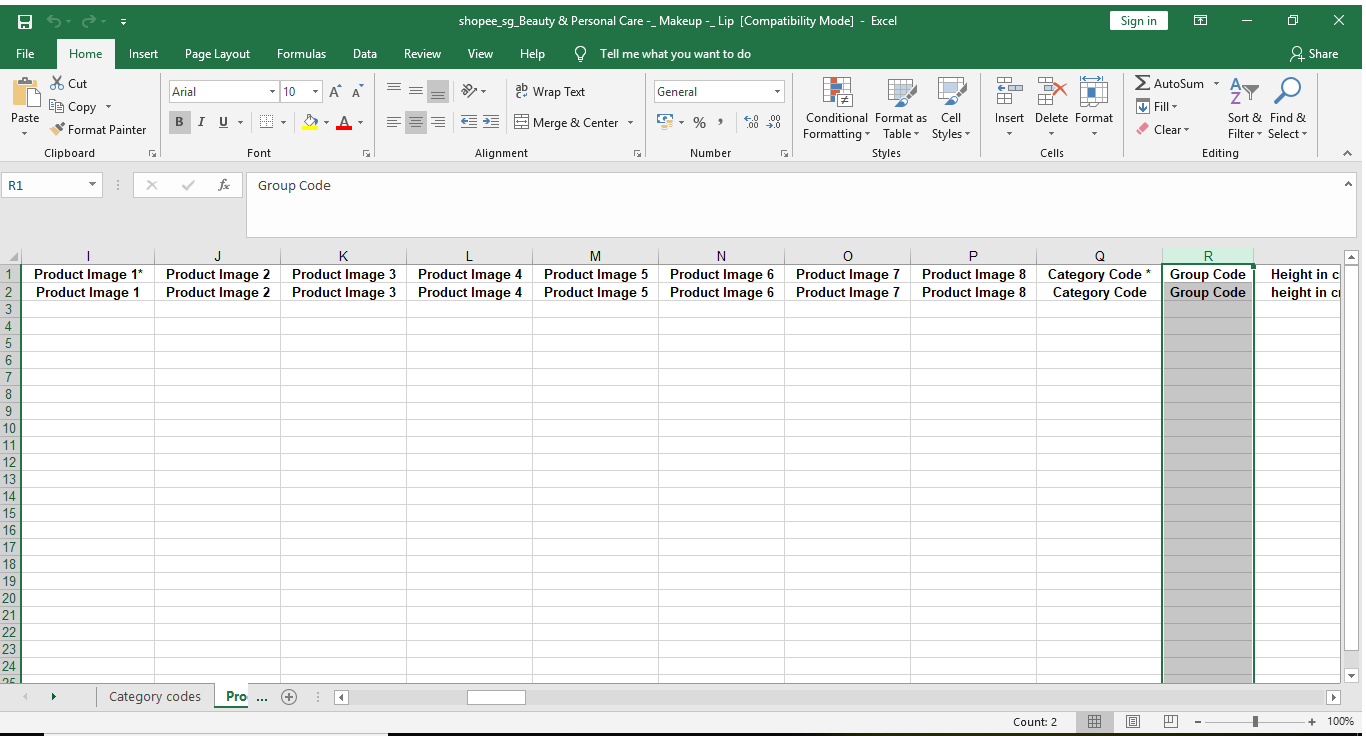Viewport: 1366px width, 736px height.
Task: Apply percent style format
Action: click(699, 122)
